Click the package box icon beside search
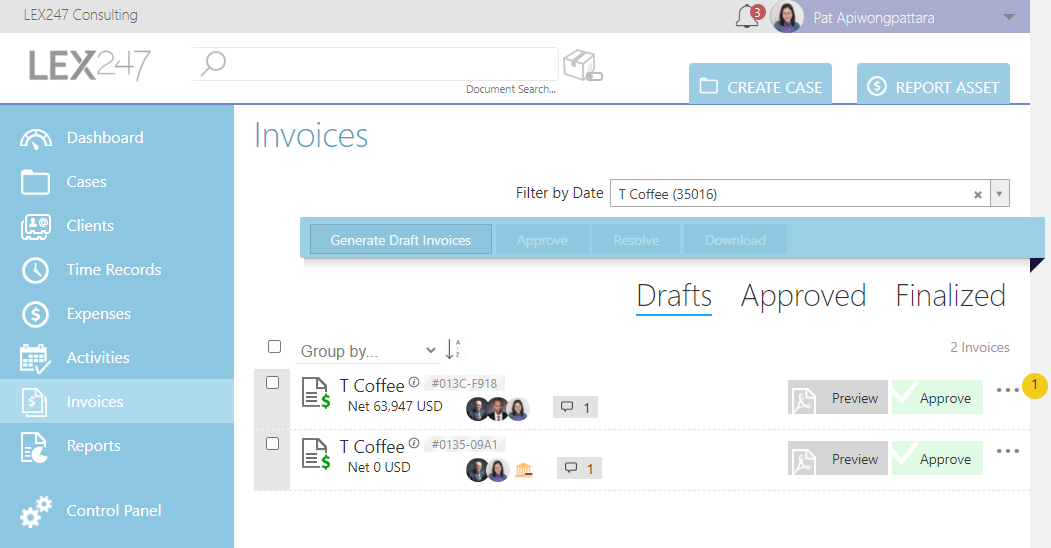The image size is (1051, 548). tap(582, 66)
